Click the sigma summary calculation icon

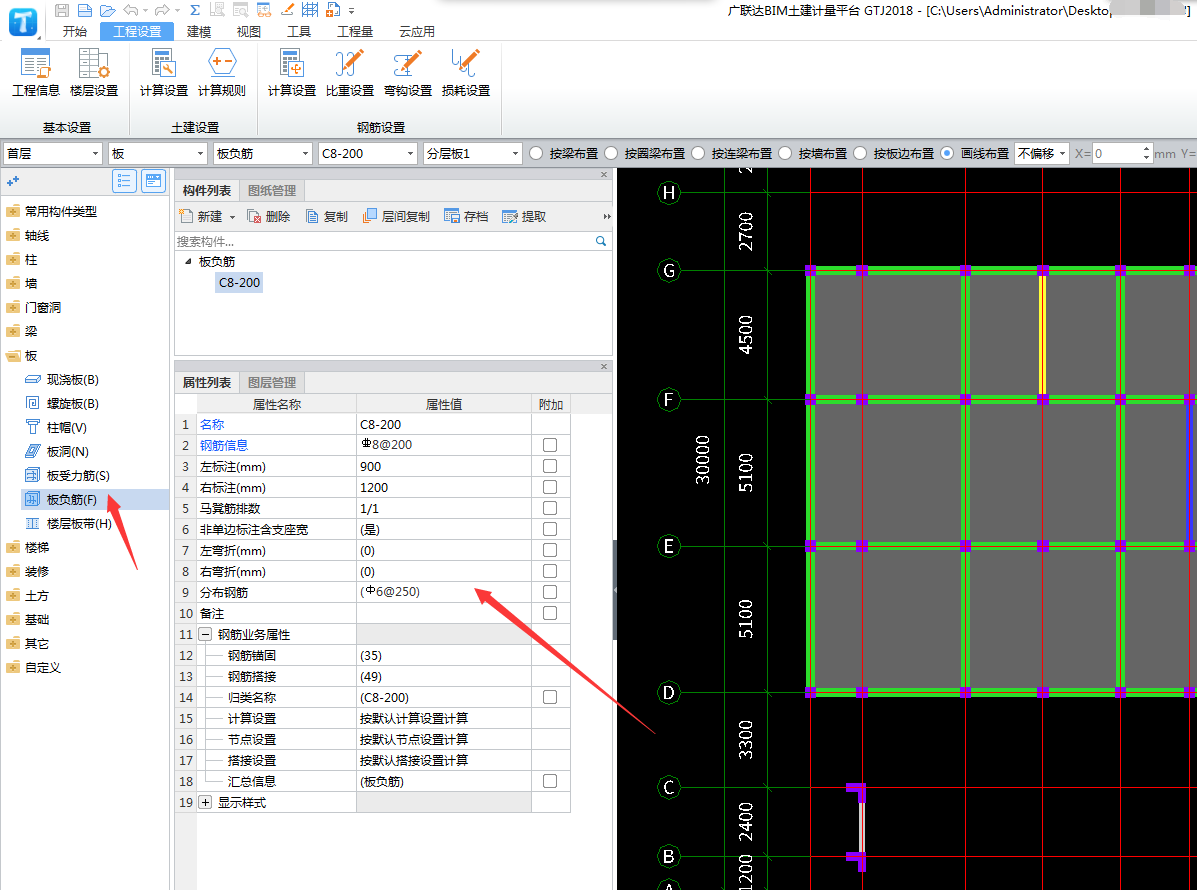click(195, 10)
